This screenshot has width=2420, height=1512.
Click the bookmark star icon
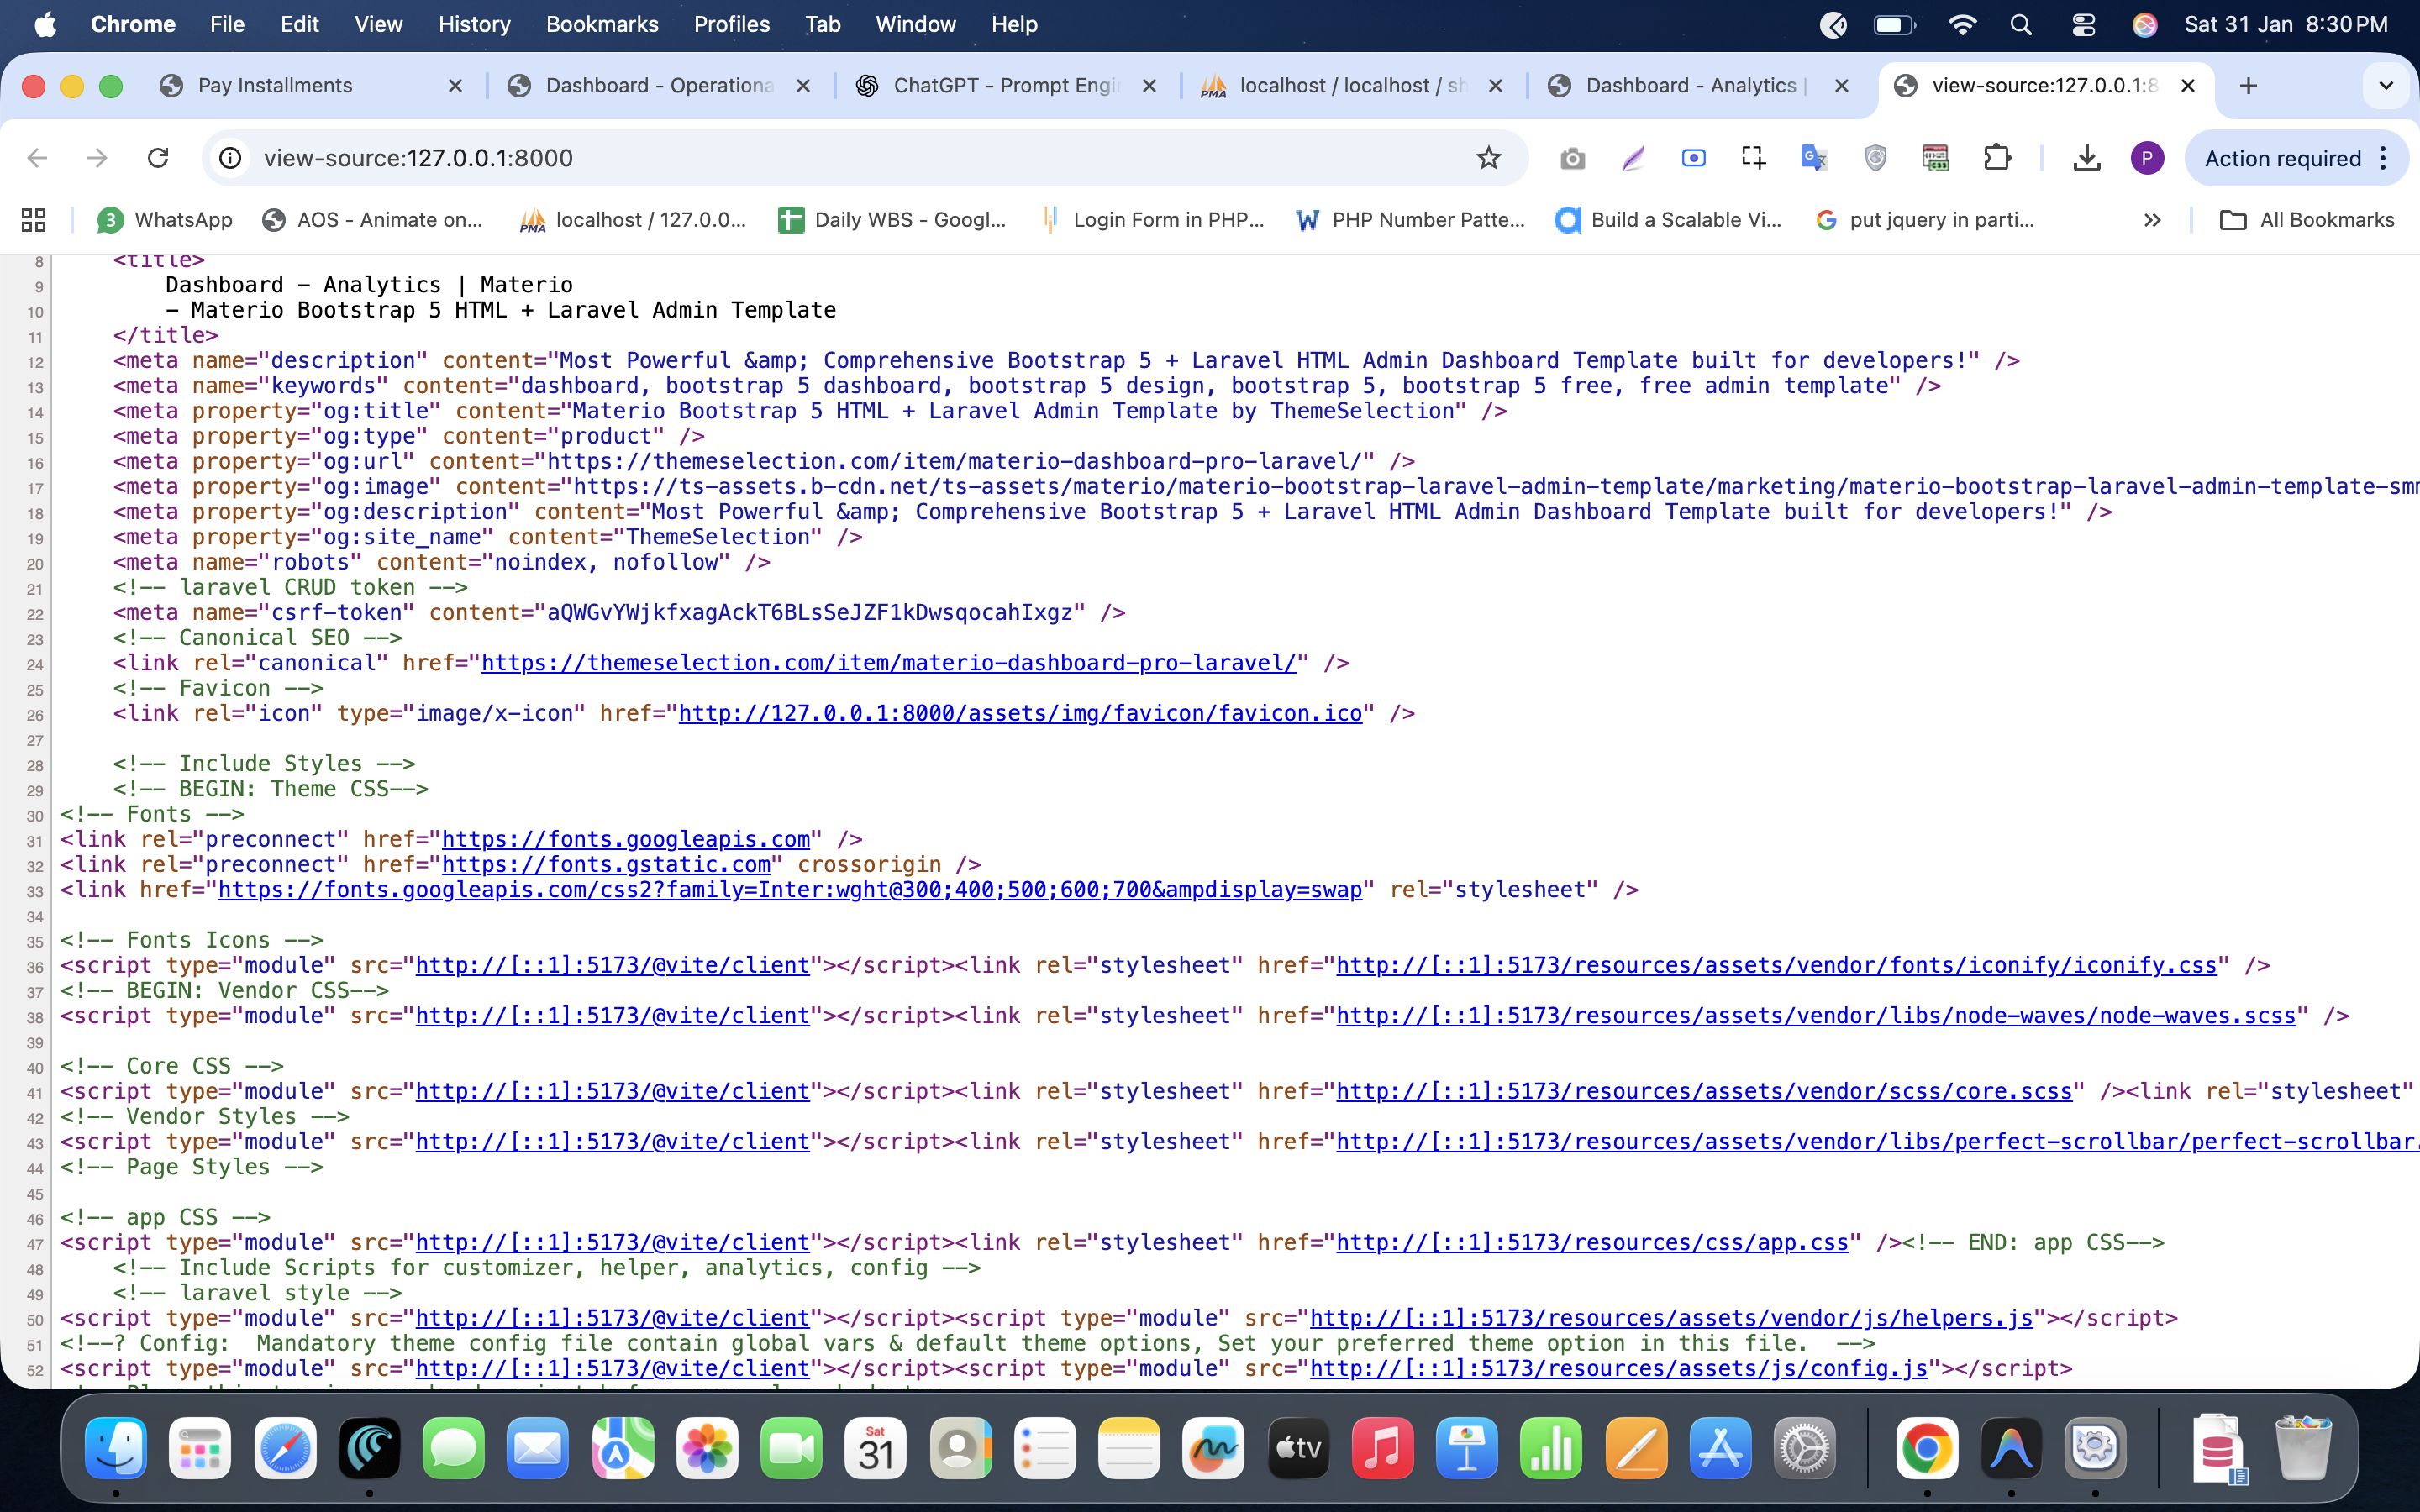(x=1488, y=158)
